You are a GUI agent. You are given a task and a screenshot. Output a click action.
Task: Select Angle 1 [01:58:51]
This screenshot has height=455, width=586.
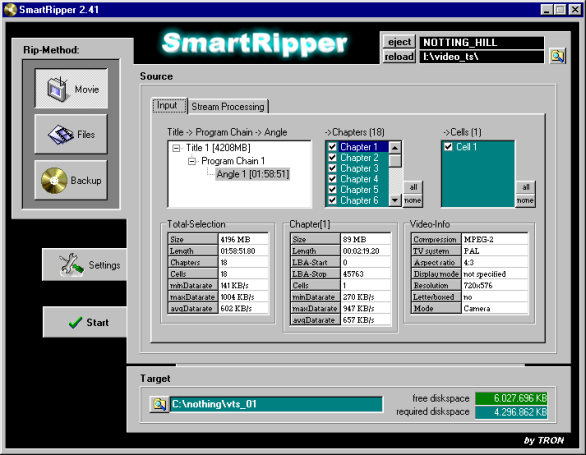(x=253, y=174)
